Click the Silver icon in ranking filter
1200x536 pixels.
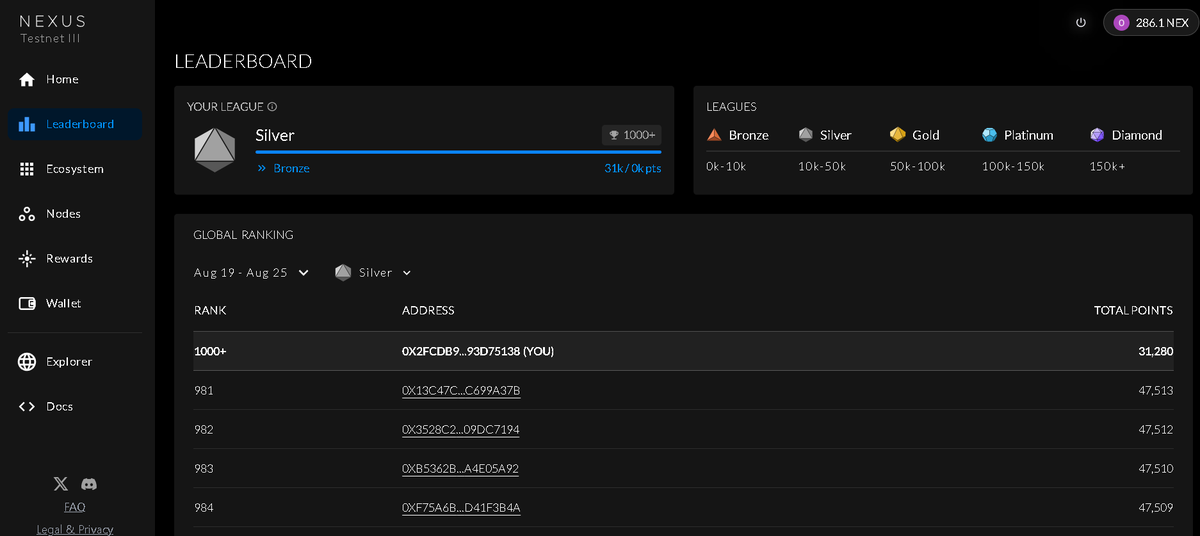click(x=343, y=272)
